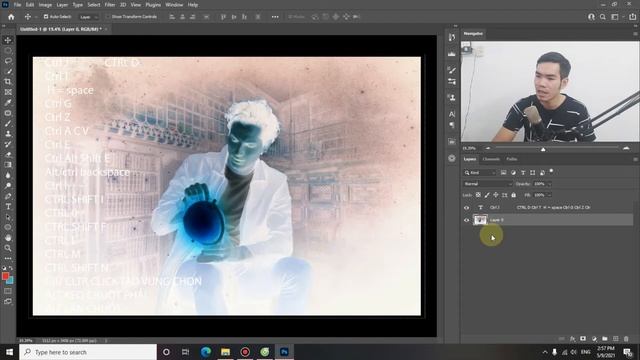This screenshot has width=640, height=360.
Task: Hide the text layer Ctrl J
Action: pos(467,208)
